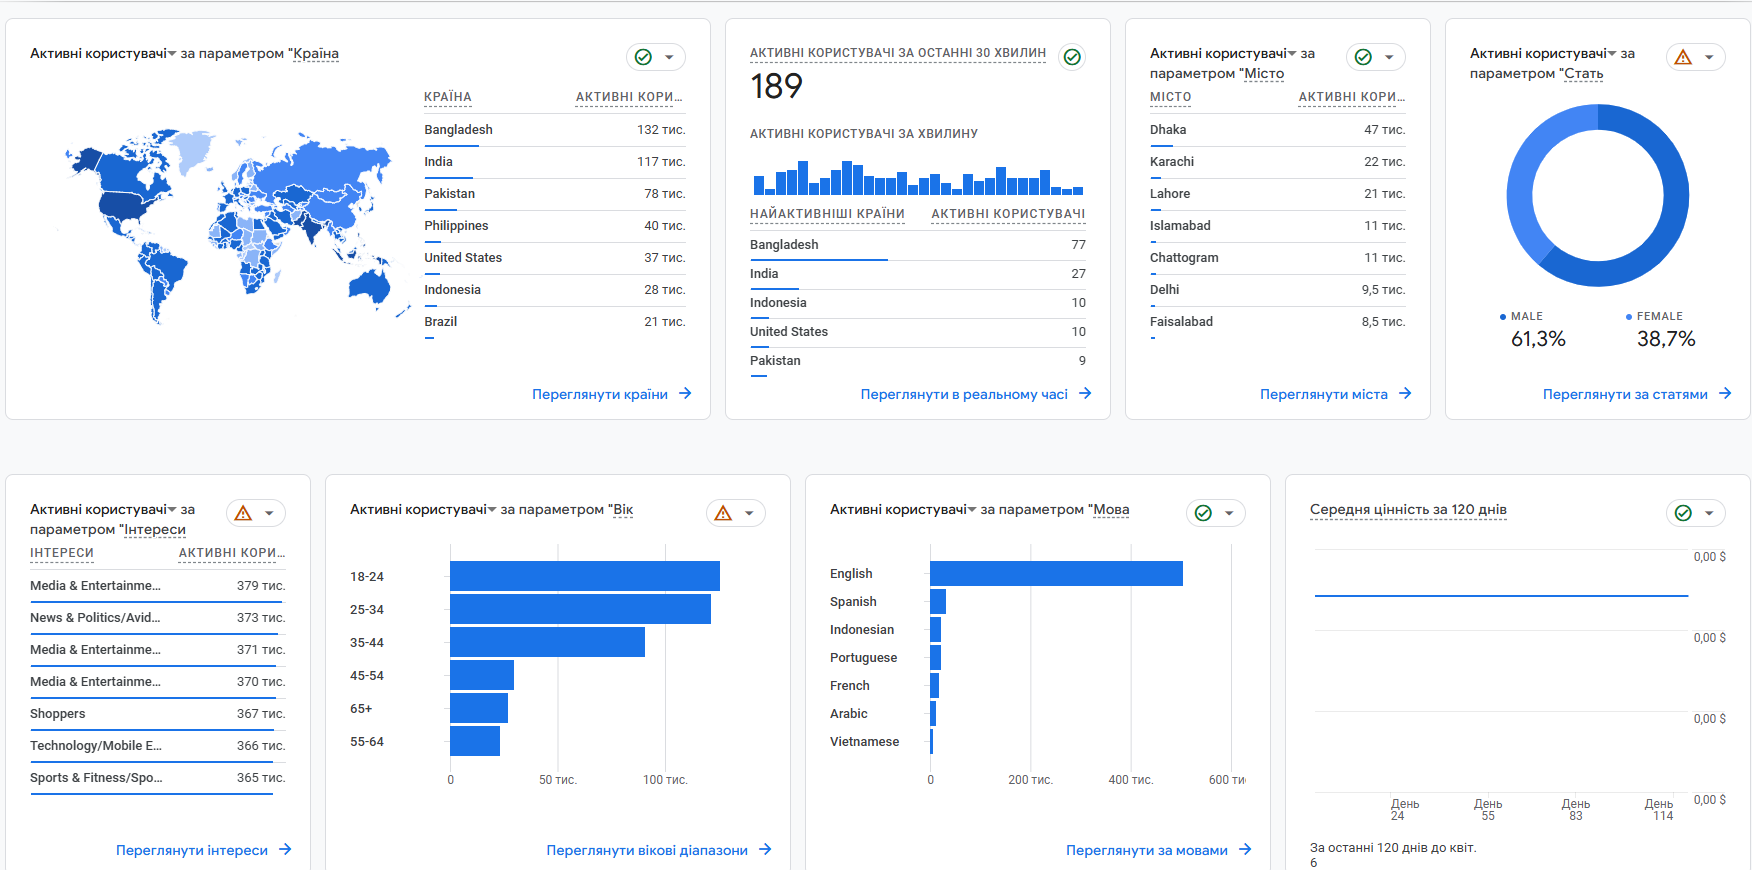Viewport: 1752px width, 870px height.
Task: Click the MALE legend color dot
Action: (x=1503, y=317)
